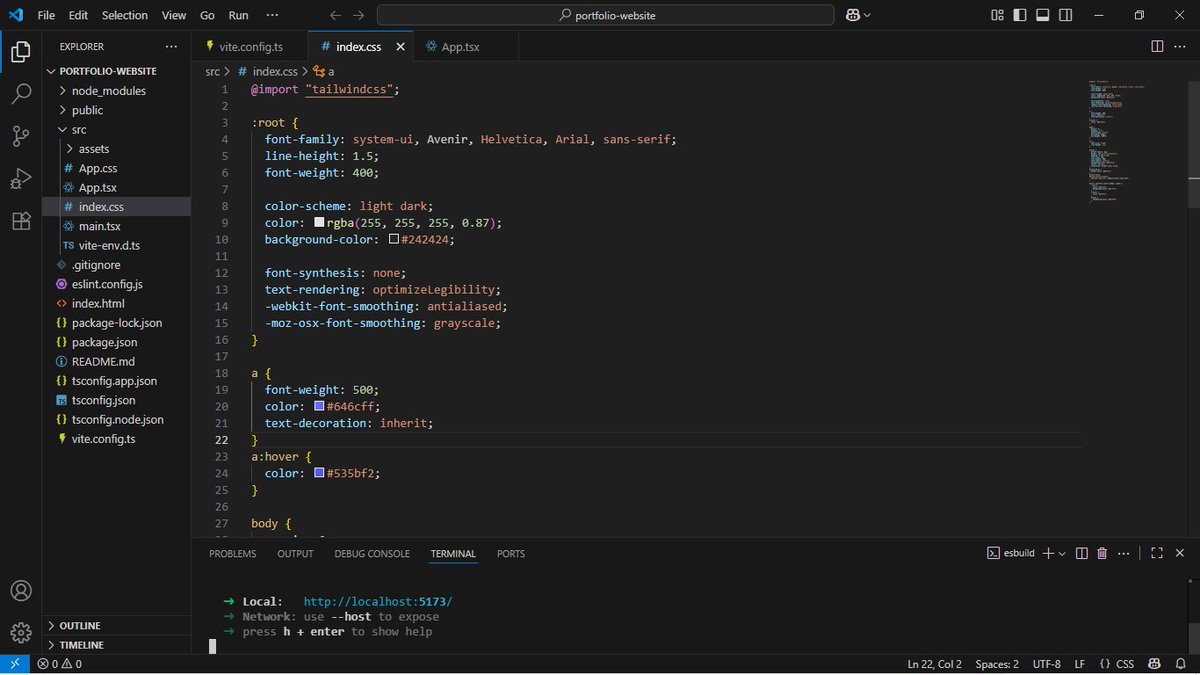This screenshot has height=675, width=1200.
Task: Click errors and warnings count in status bar
Action: 60,664
